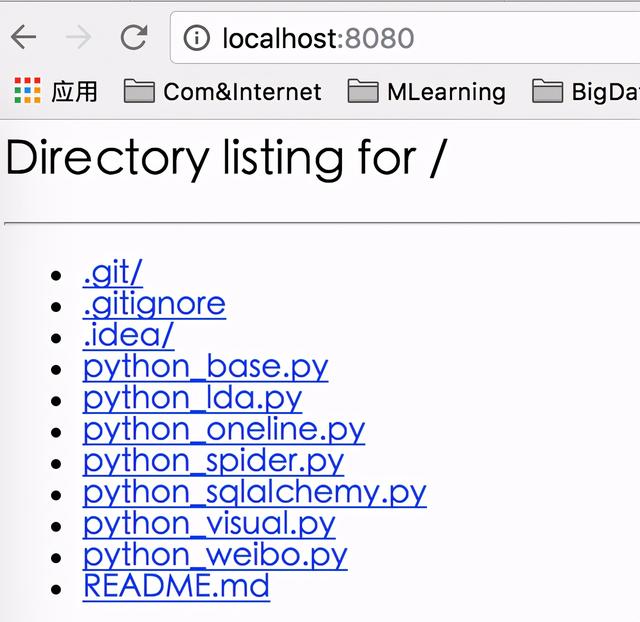Open the BigData bookmarks folder
The image size is (640, 622).
tap(586, 92)
